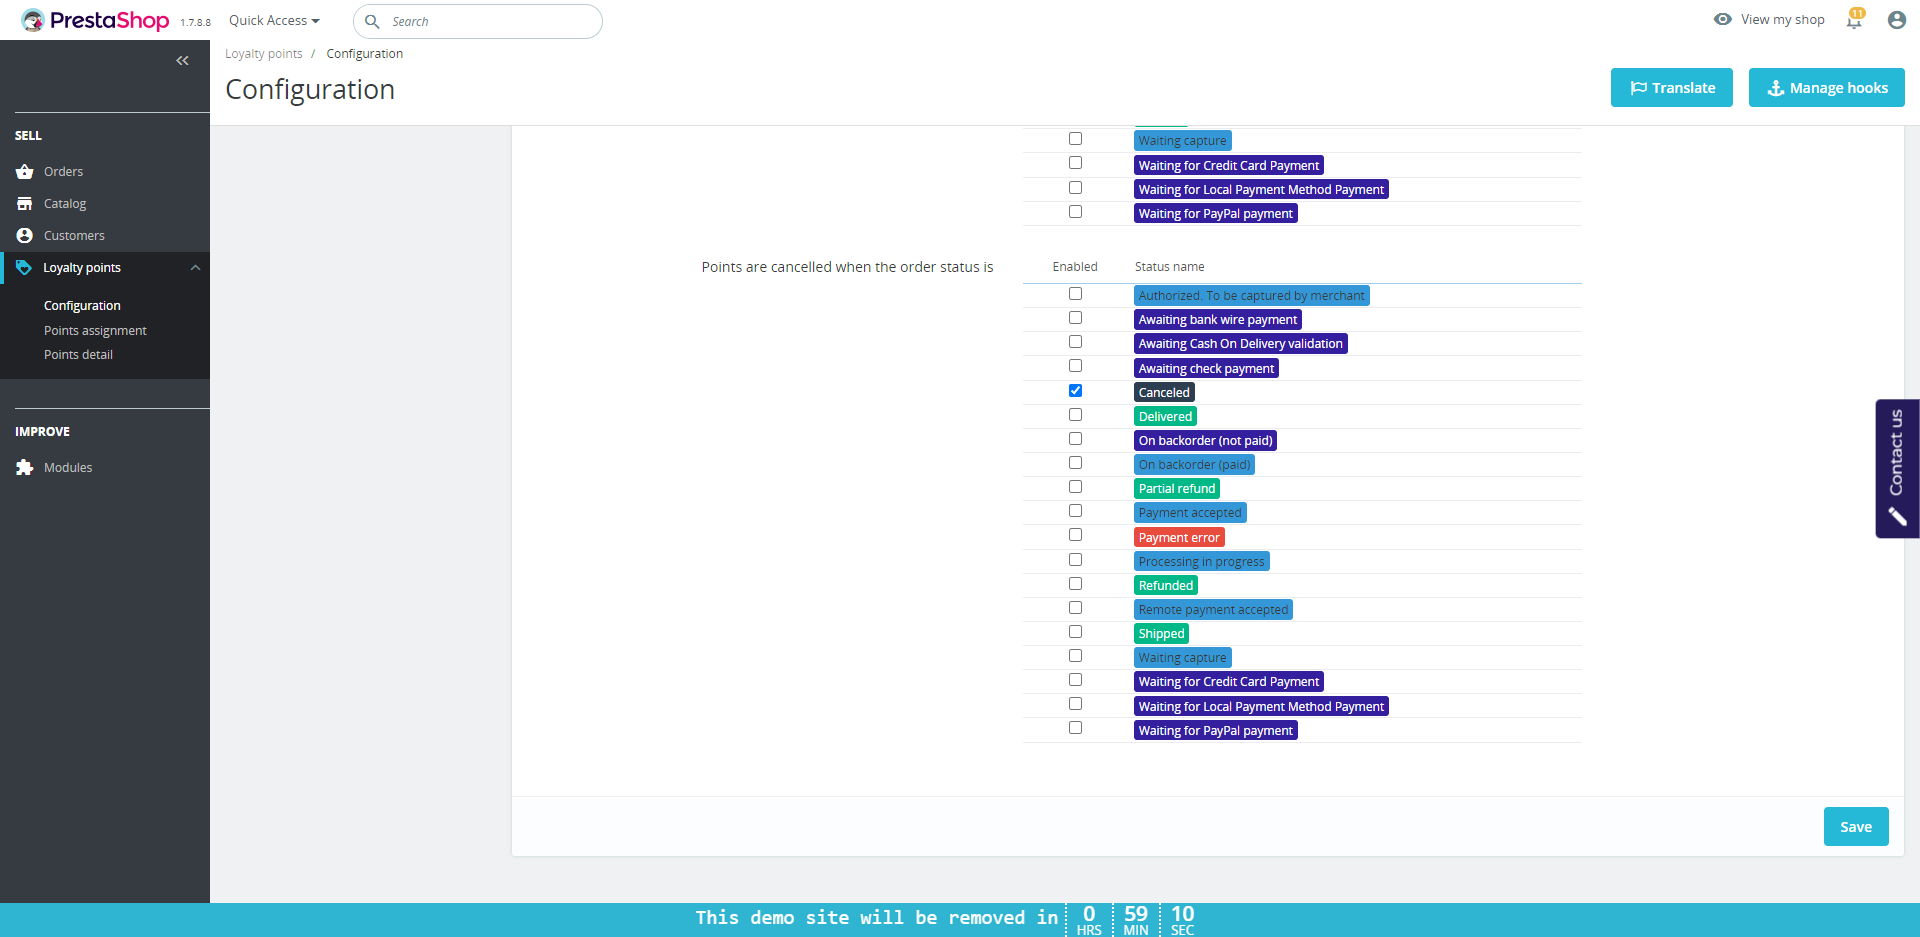Collapse the sidebar with double-chevron icon
The image size is (1920, 937).
(x=182, y=61)
